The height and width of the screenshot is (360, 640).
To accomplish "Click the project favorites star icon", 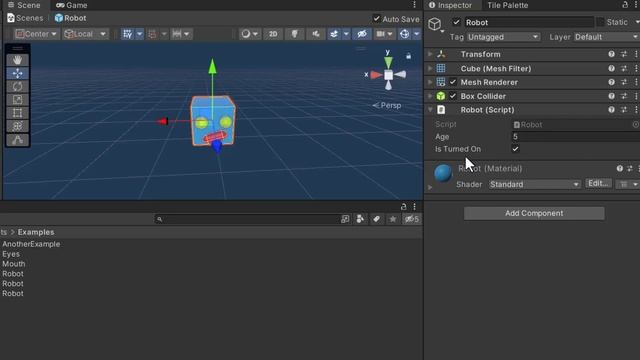I will click(393, 219).
